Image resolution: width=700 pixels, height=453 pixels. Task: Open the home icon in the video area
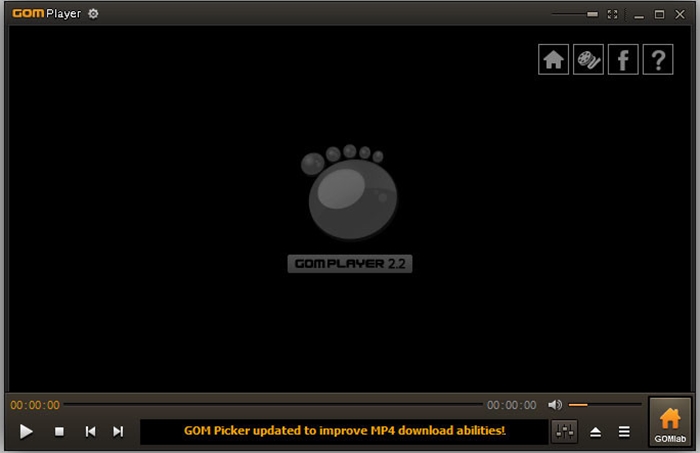[x=553, y=59]
